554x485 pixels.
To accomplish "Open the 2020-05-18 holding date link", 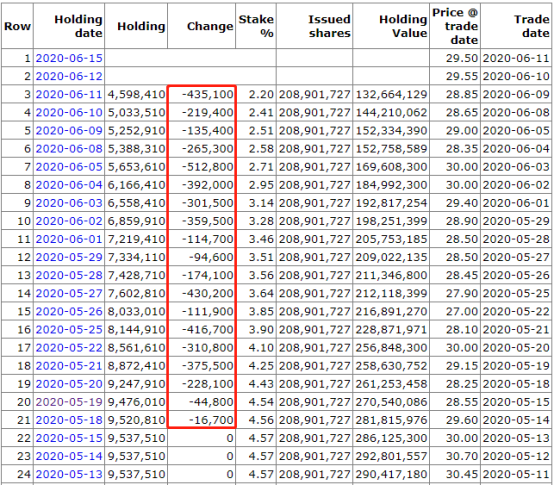I will (69, 420).
